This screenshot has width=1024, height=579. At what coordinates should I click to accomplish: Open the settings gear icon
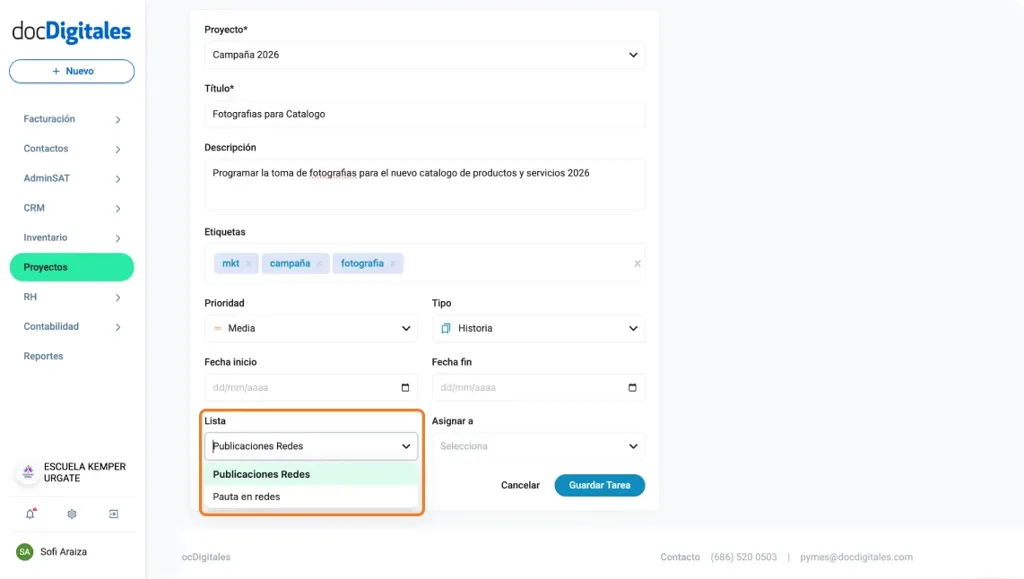click(x=71, y=513)
